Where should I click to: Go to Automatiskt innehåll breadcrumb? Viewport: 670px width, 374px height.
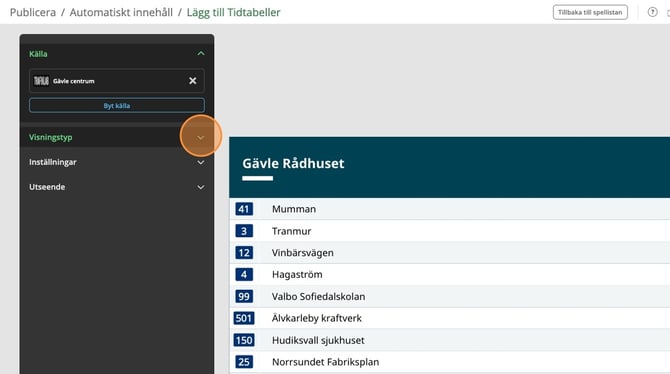(121, 12)
